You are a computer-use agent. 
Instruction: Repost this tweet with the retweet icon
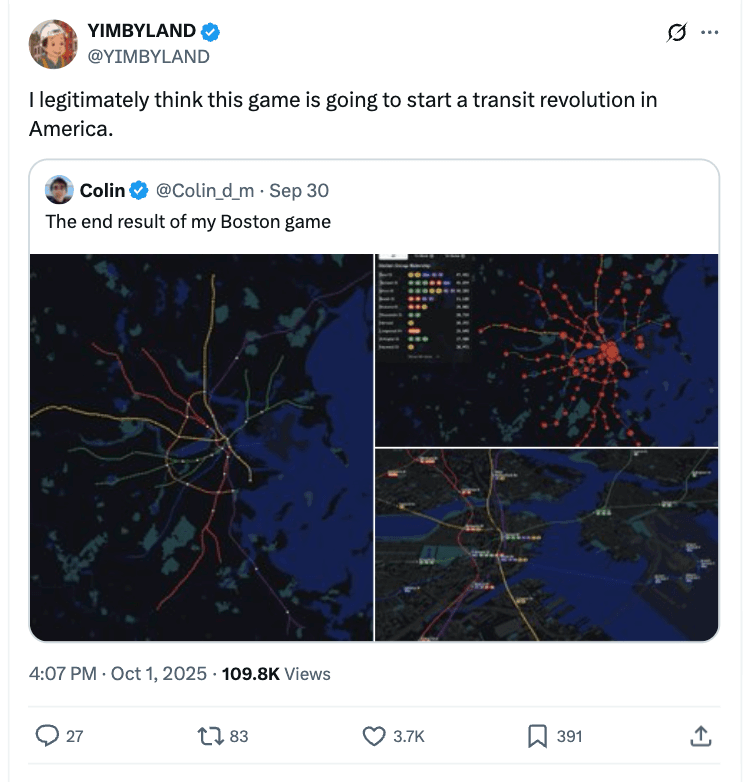(212, 736)
